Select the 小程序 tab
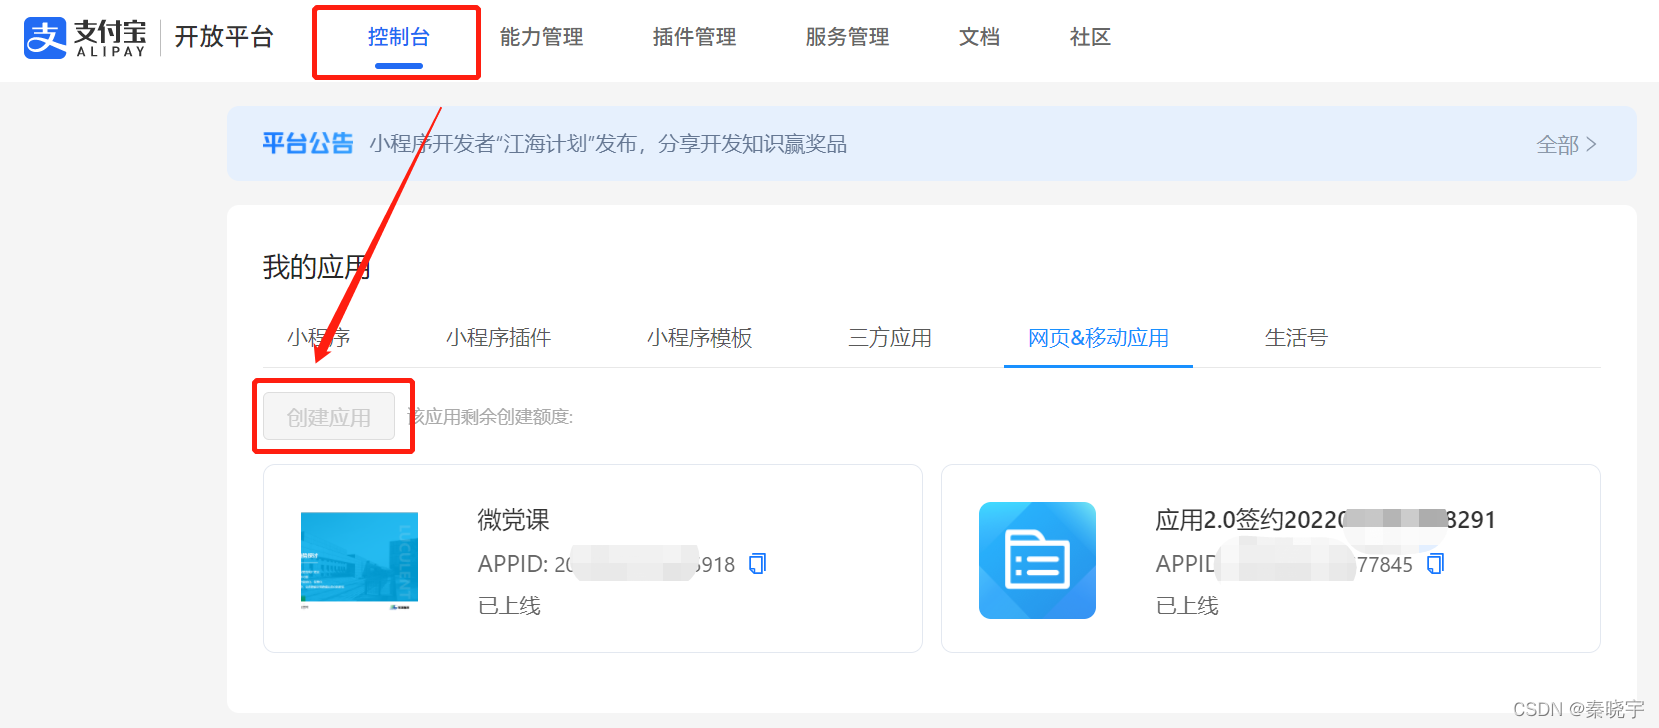The height and width of the screenshot is (728, 1659). coord(319,338)
